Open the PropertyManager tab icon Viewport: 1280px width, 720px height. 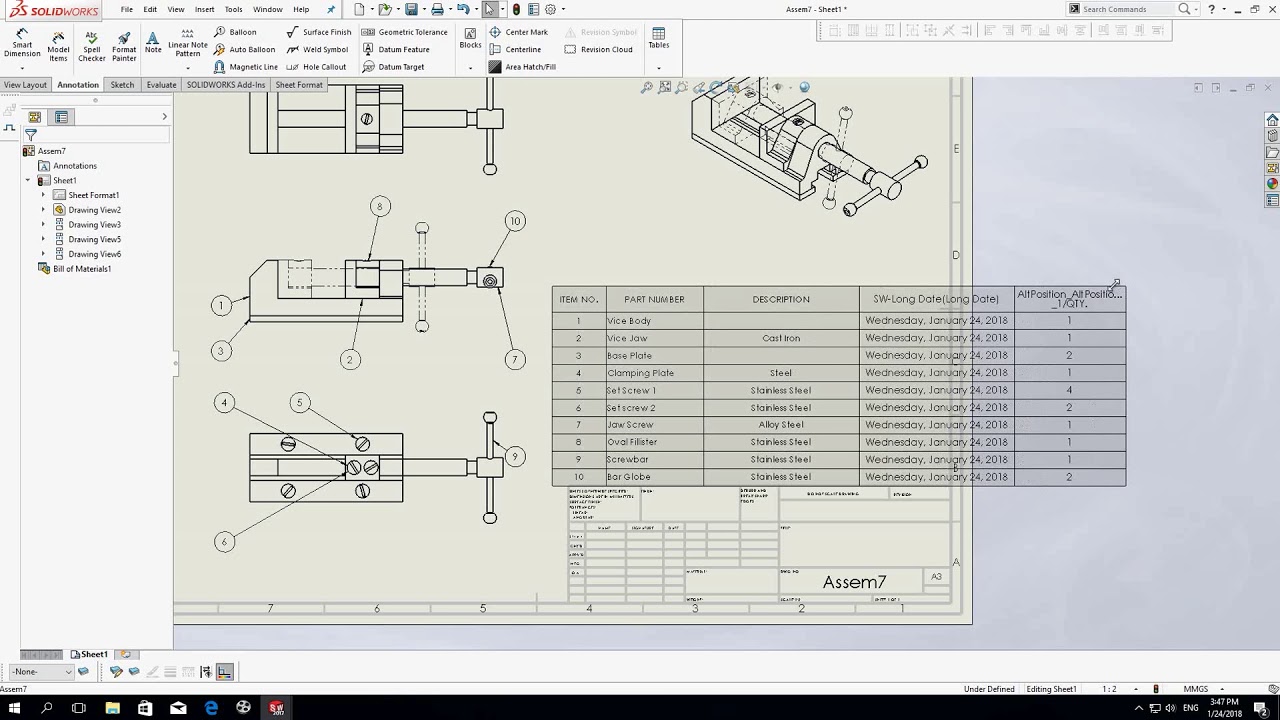pyautogui.click(x=61, y=117)
